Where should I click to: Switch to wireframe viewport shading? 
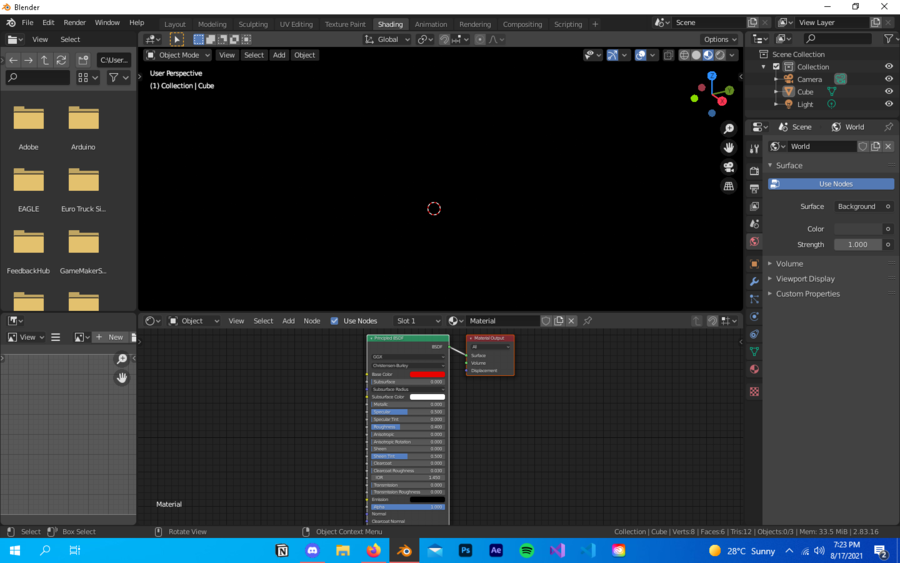point(684,55)
